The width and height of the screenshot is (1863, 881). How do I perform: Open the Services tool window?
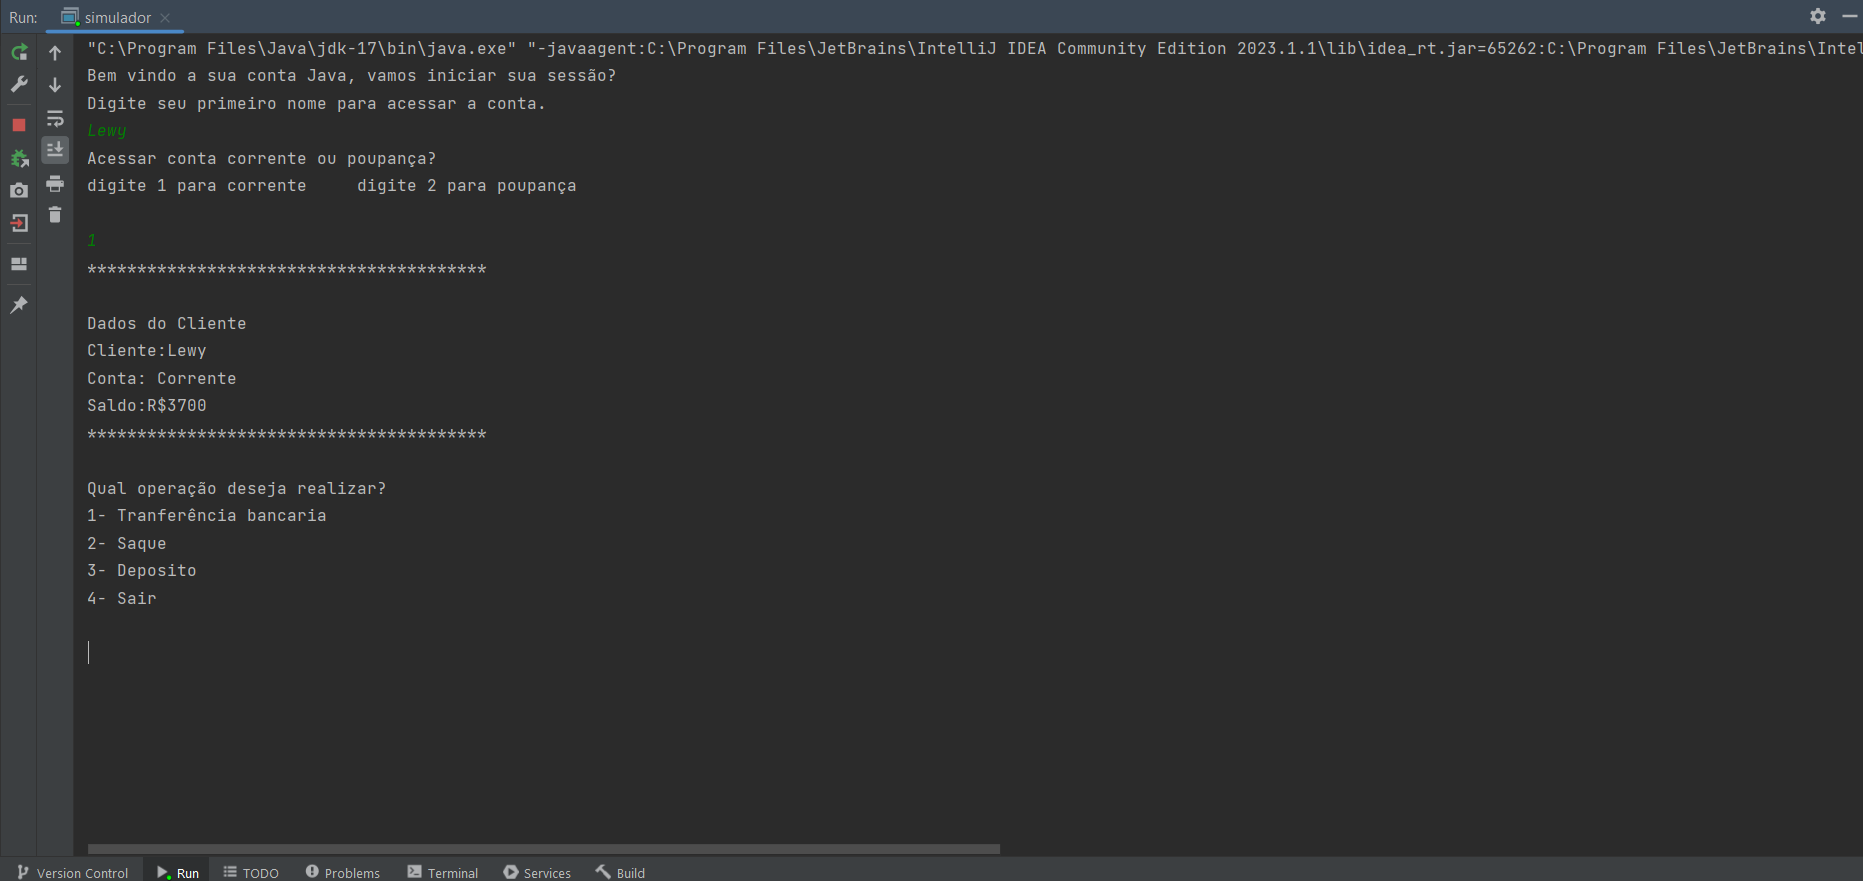pos(538,872)
